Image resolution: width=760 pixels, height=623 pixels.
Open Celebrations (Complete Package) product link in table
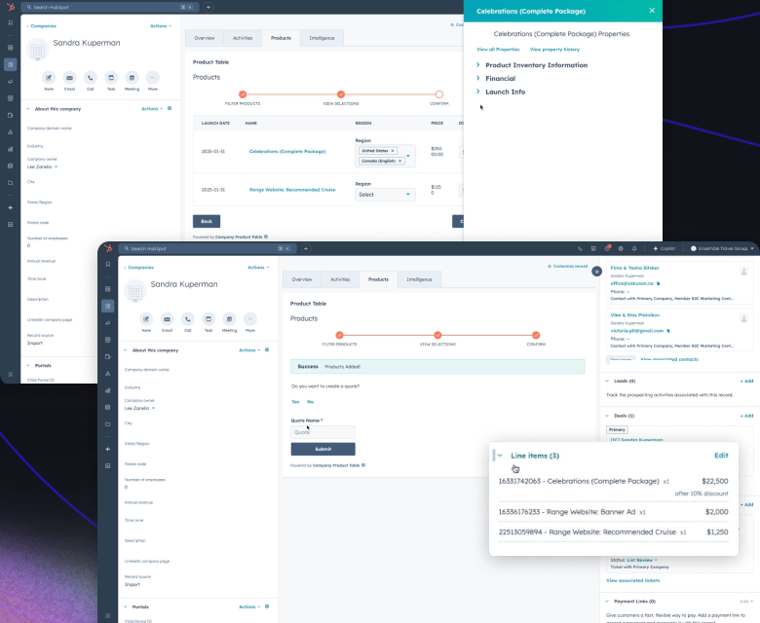coord(287,152)
